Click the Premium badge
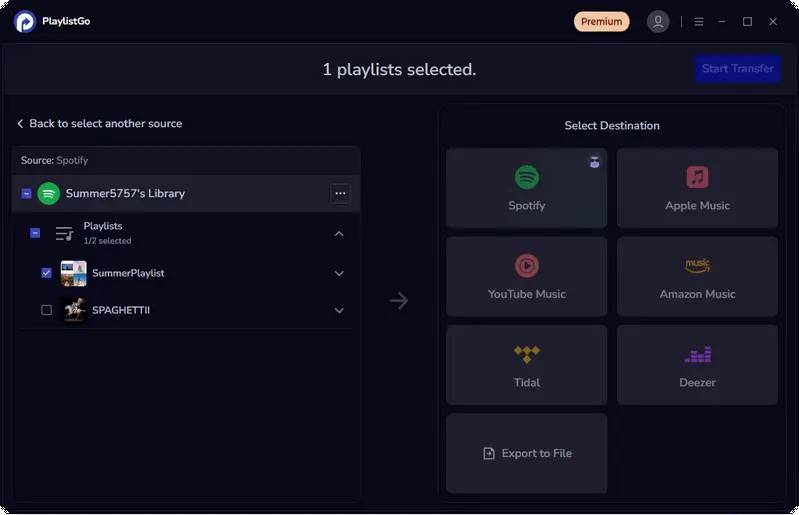 click(x=601, y=21)
